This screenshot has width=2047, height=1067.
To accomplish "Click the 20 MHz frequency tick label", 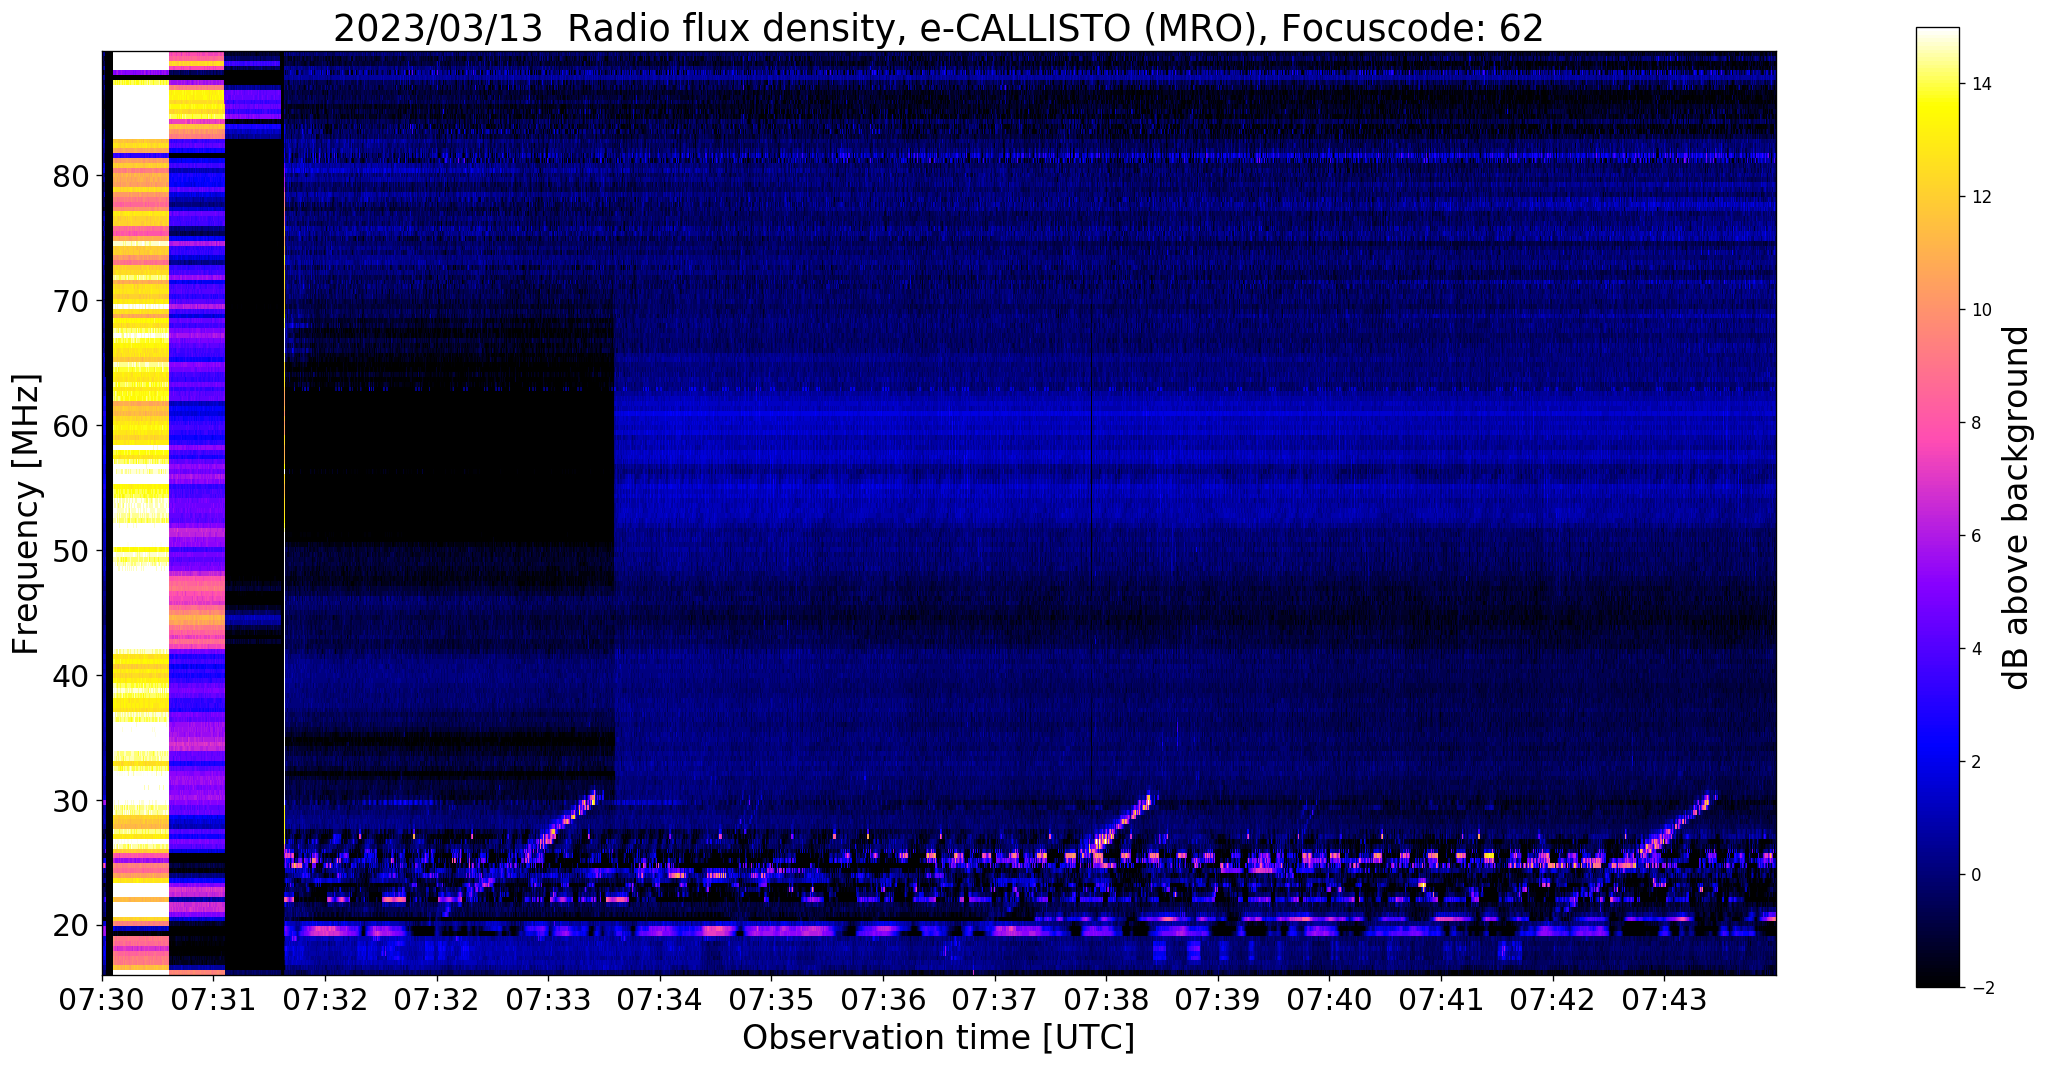I will [71, 926].
